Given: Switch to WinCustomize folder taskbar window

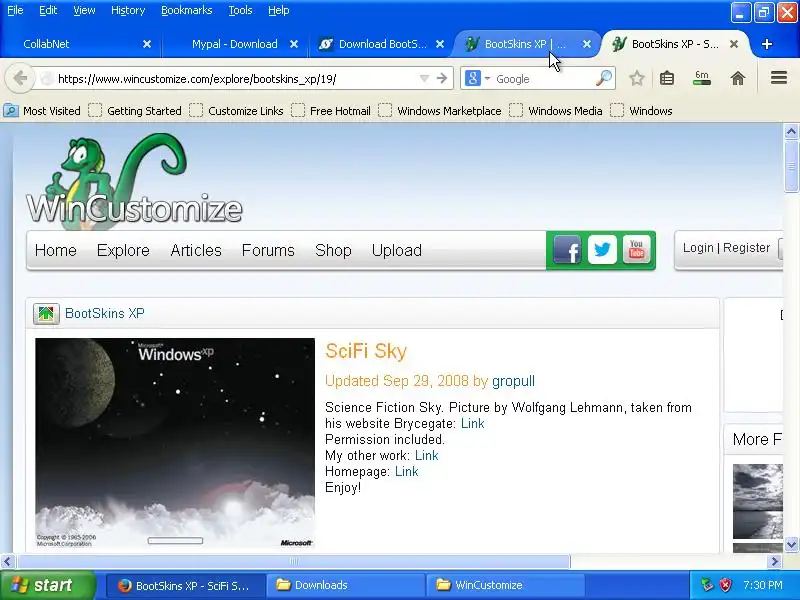Looking at the screenshot, I should coord(505,585).
